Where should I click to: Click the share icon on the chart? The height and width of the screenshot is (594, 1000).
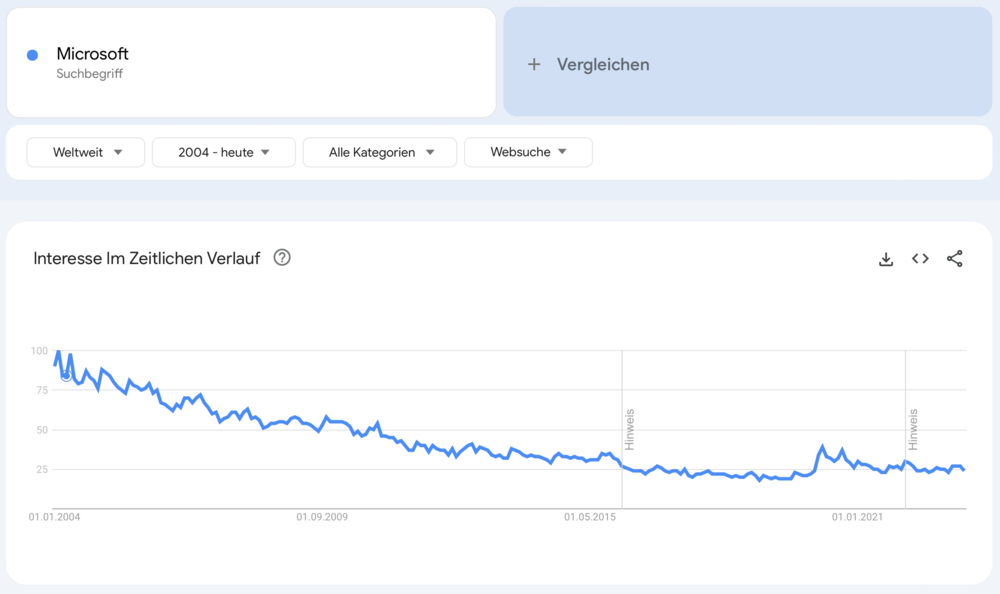click(955, 259)
